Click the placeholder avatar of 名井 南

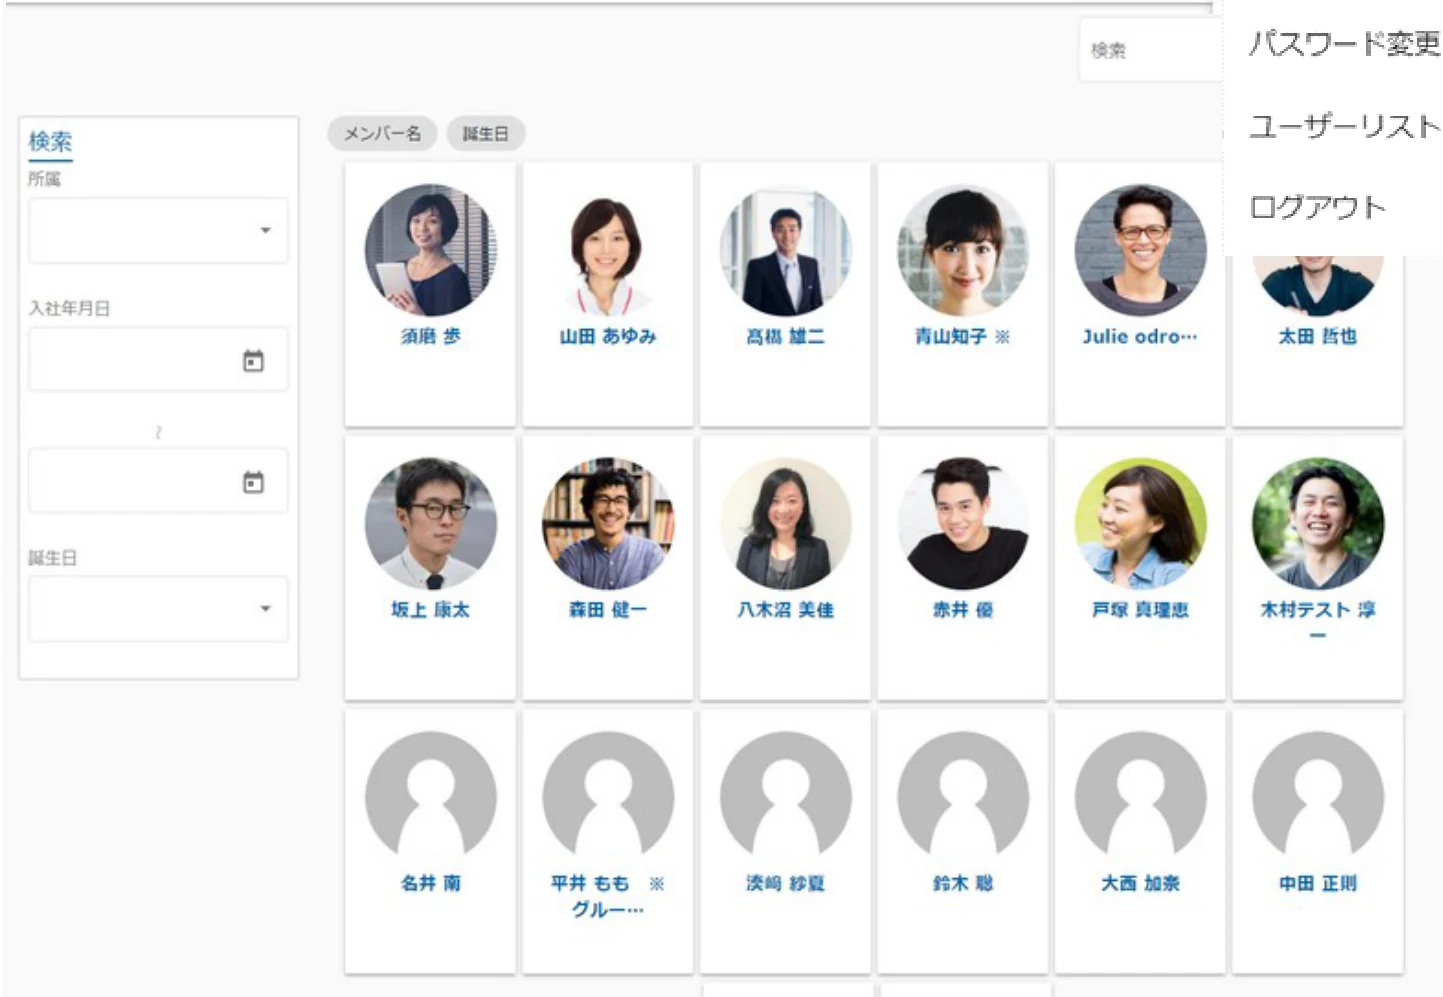[x=431, y=797]
